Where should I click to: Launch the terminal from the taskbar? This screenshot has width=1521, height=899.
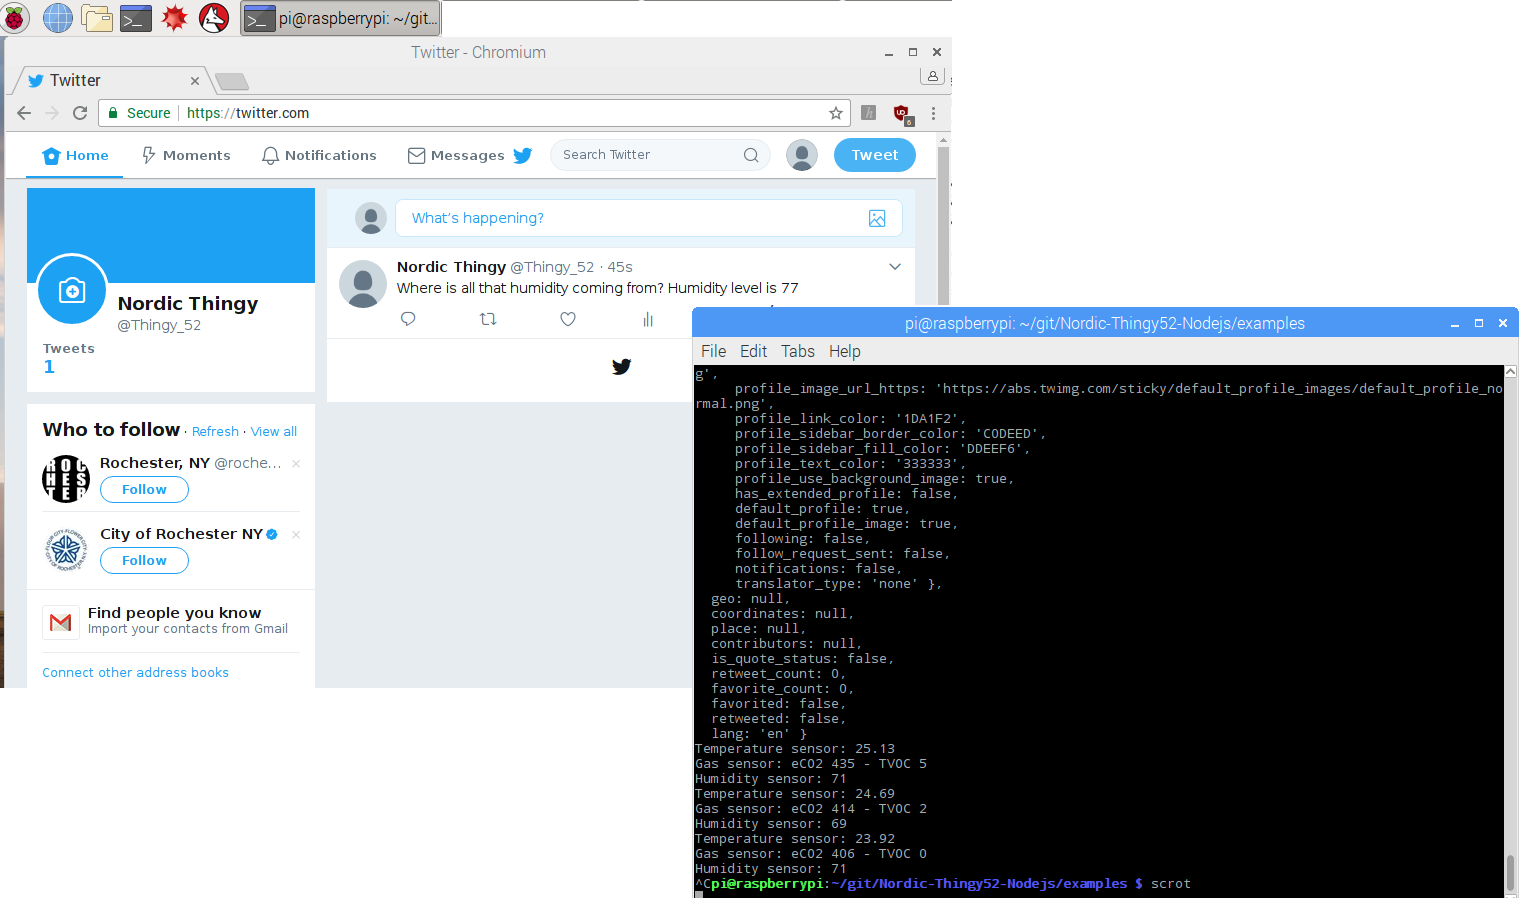click(135, 18)
